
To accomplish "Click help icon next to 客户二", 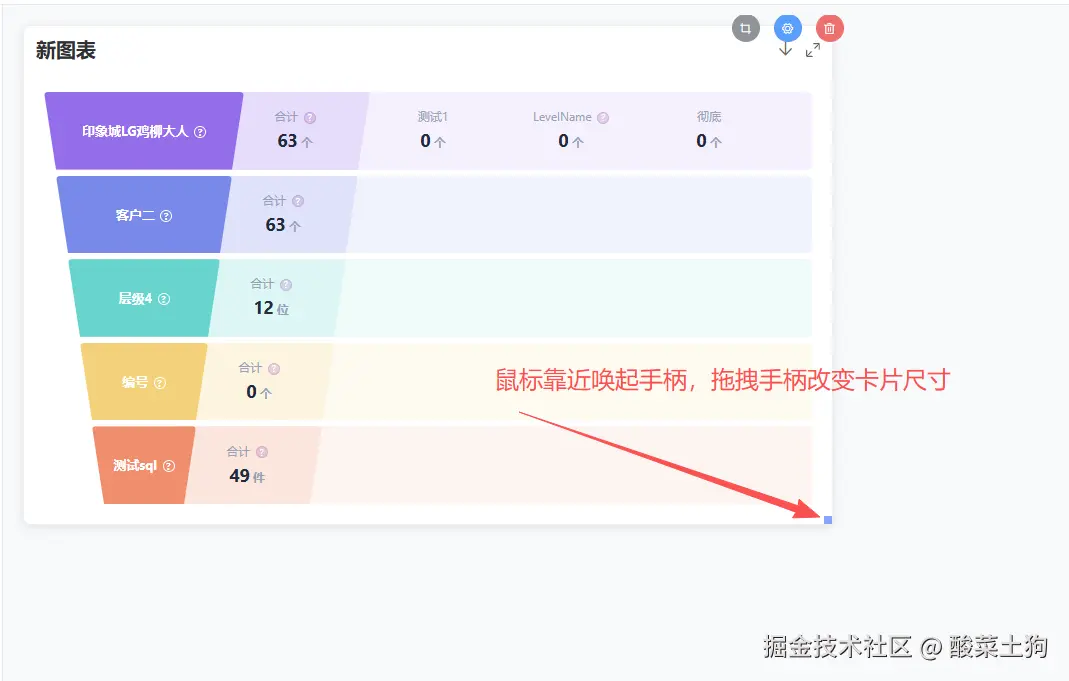I will coord(166,216).
